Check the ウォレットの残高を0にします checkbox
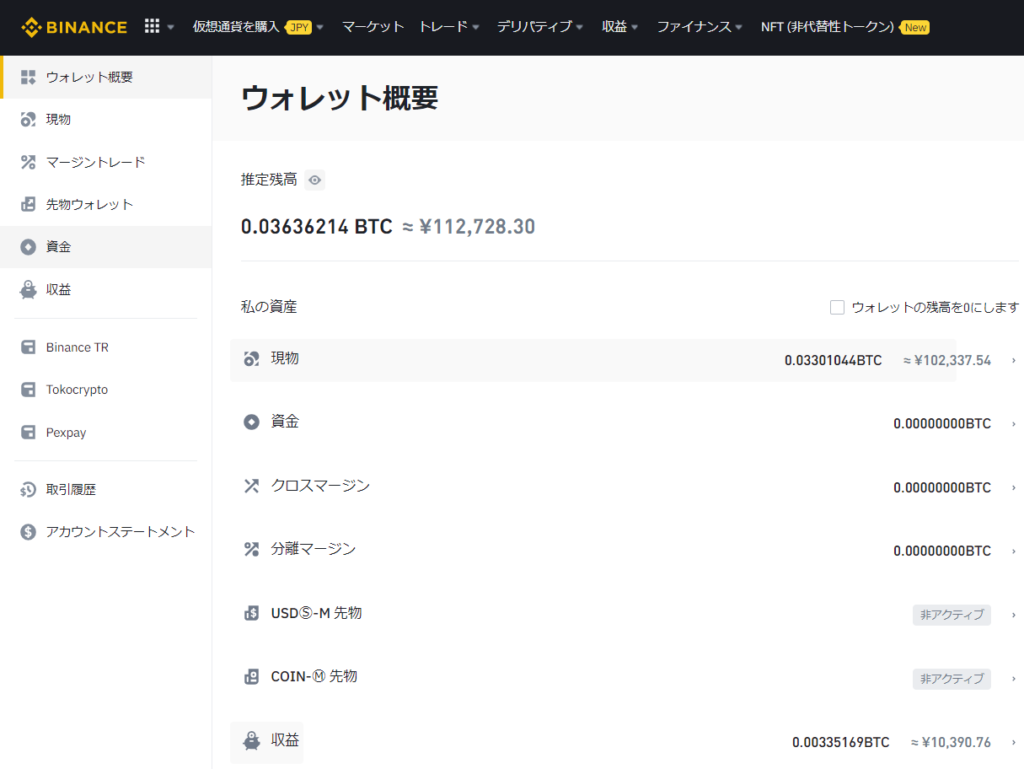1024x769 pixels. point(837,307)
